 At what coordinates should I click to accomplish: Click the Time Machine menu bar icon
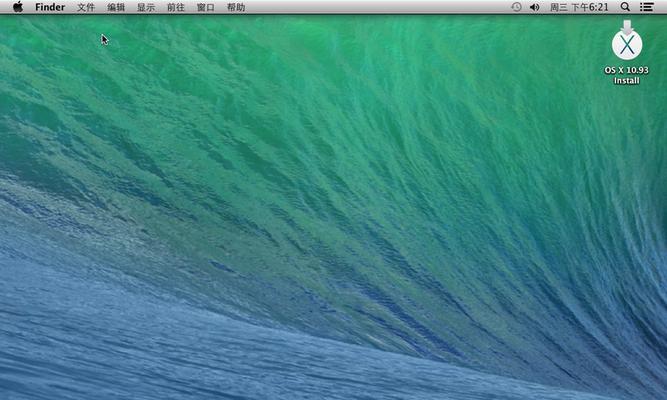tap(516, 7)
